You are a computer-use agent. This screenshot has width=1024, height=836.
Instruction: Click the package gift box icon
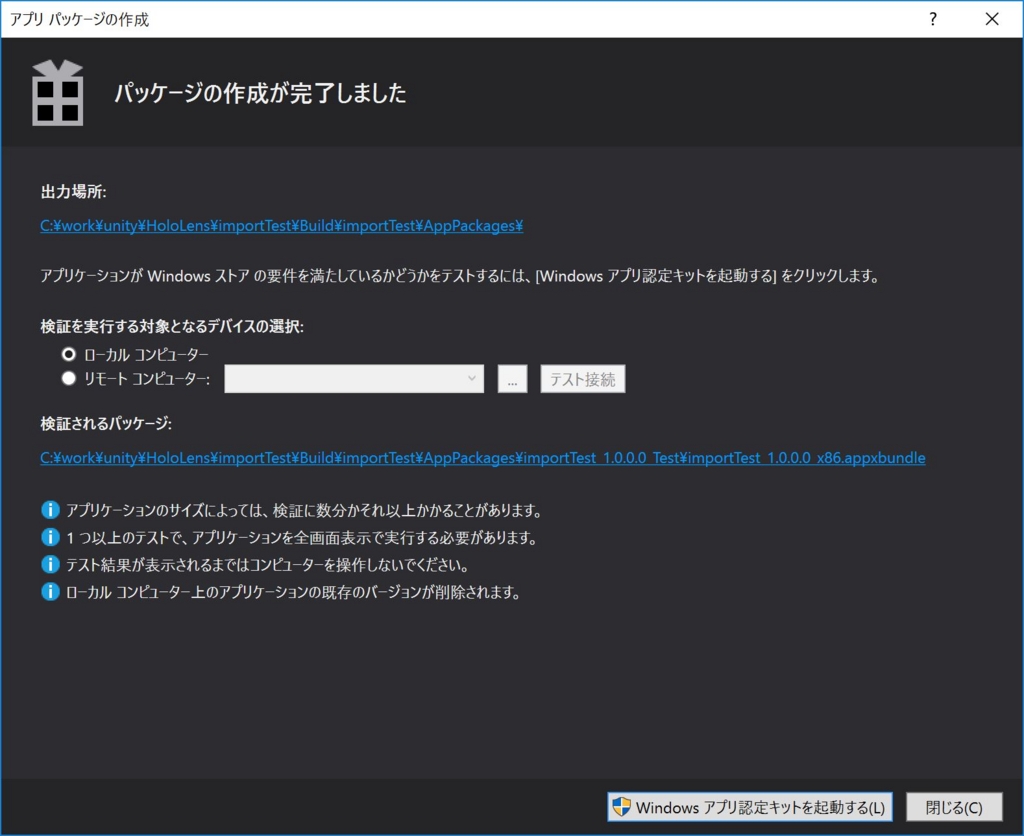click(57, 93)
